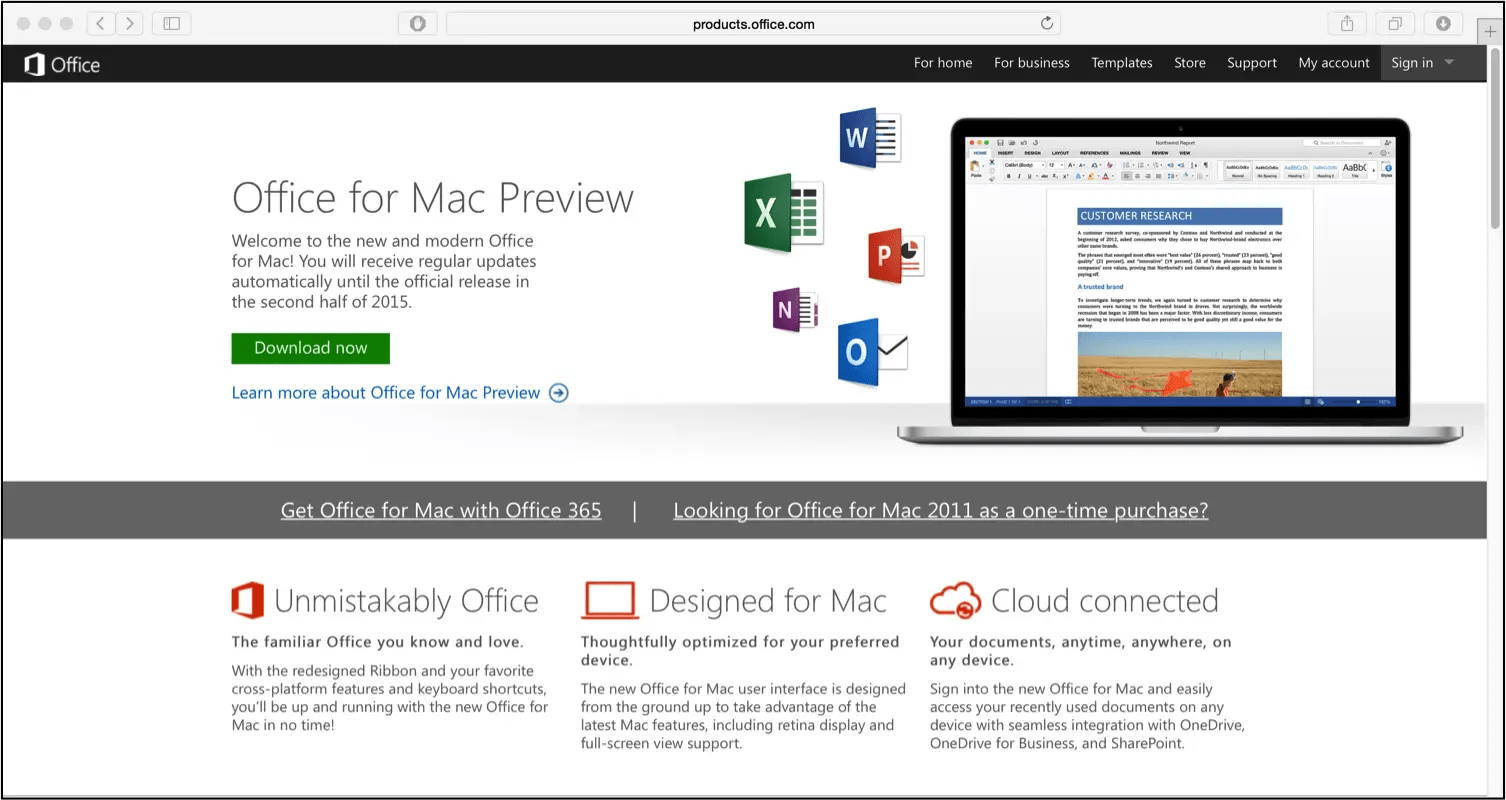The height and width of the screenshot is (800, 1506).
Task: Click the green Download now button
Action: coord(310,348)
